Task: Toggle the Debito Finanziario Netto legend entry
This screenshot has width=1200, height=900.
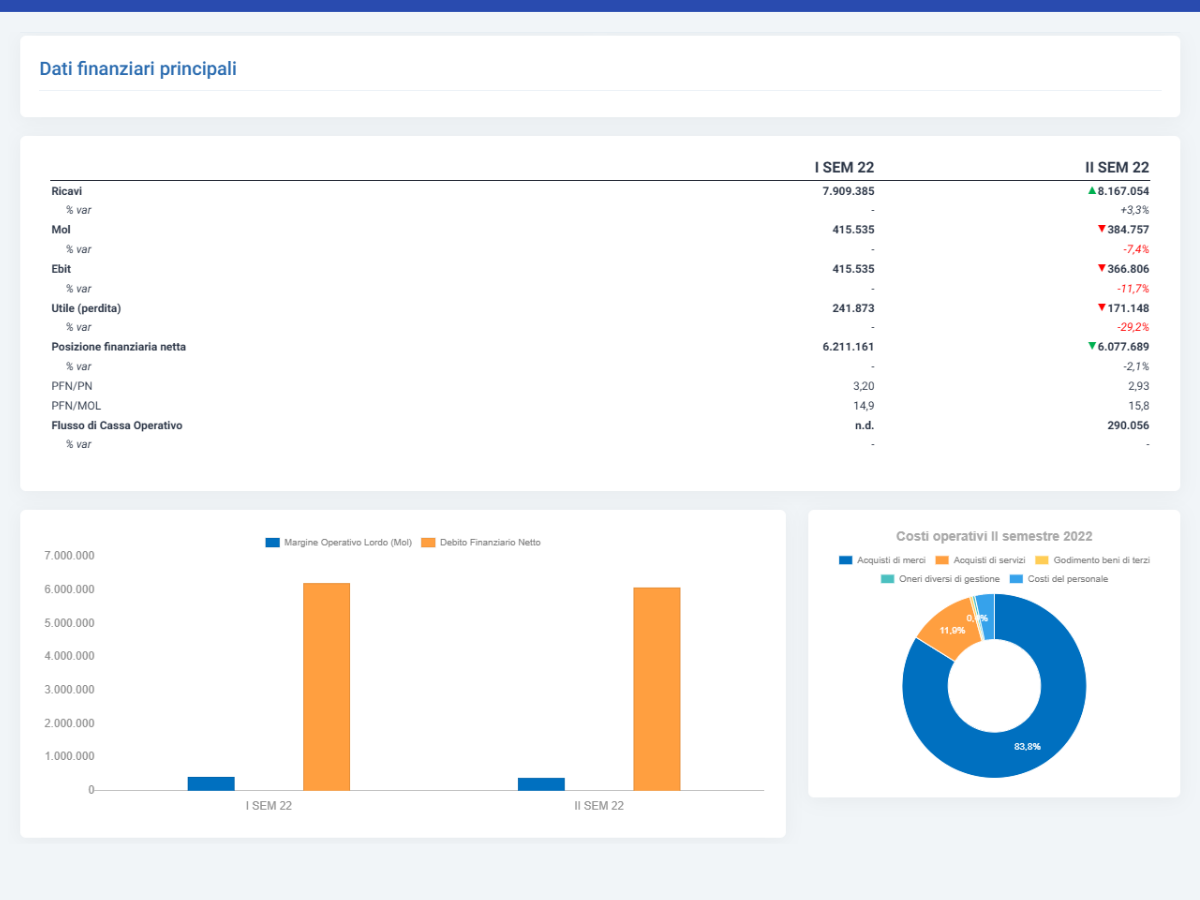Action: (481, 542)
